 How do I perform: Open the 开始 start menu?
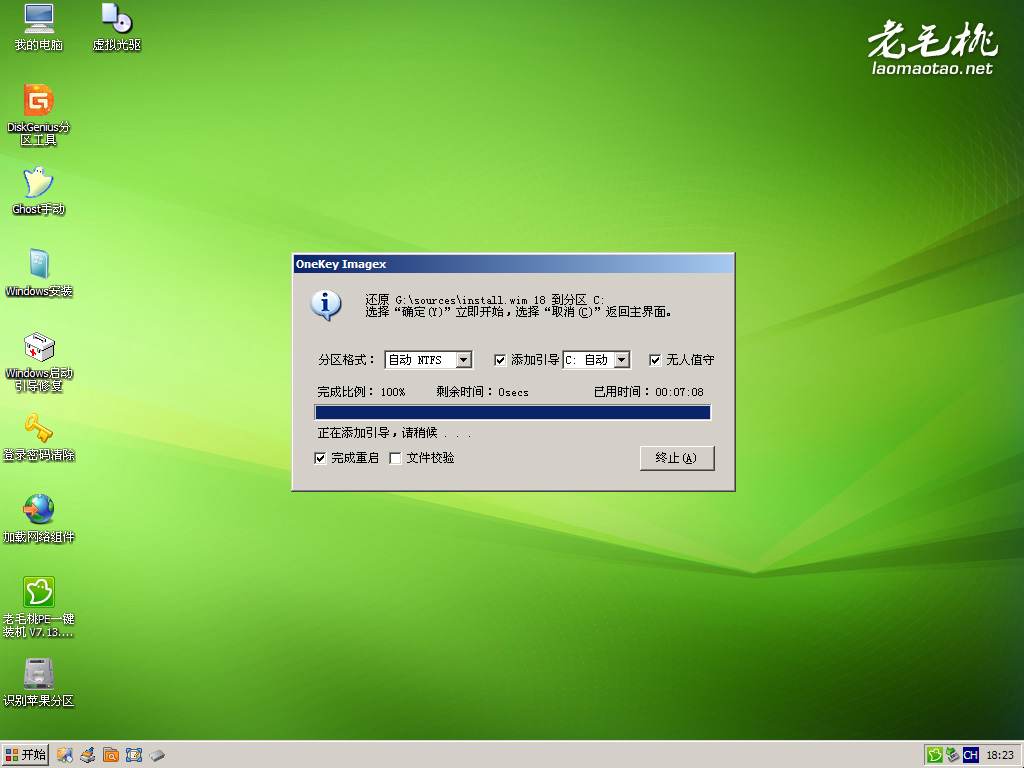coord(25,755)
